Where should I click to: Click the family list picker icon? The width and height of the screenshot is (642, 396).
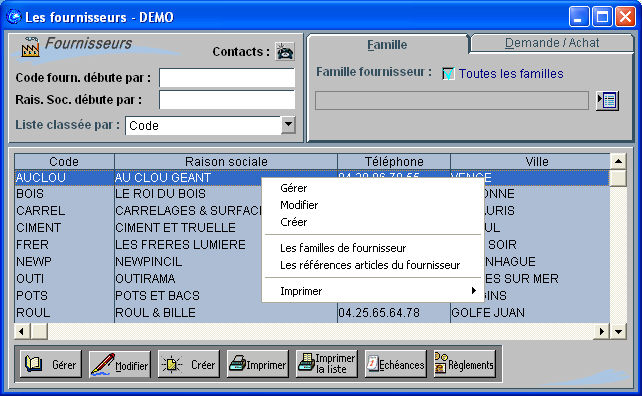pos(607,101)
